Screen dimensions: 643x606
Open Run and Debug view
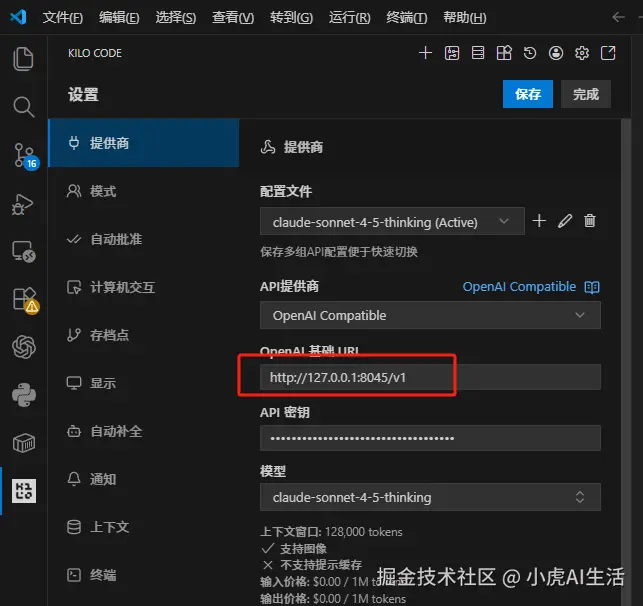pos(22,204)
